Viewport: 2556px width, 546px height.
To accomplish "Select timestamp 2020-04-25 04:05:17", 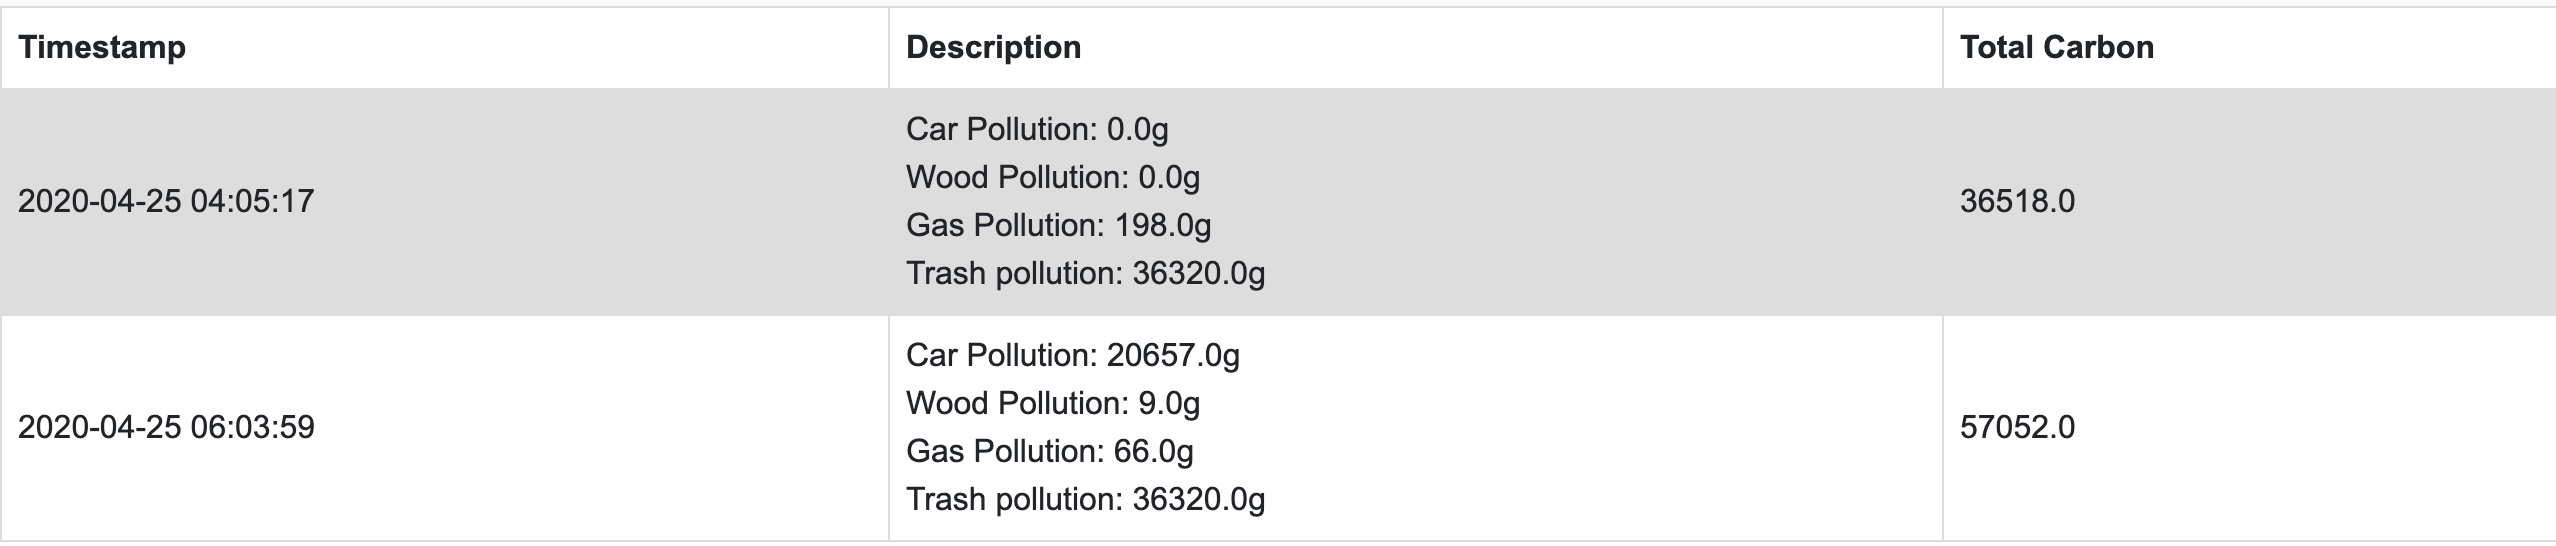I will click(x=166, y=201).
